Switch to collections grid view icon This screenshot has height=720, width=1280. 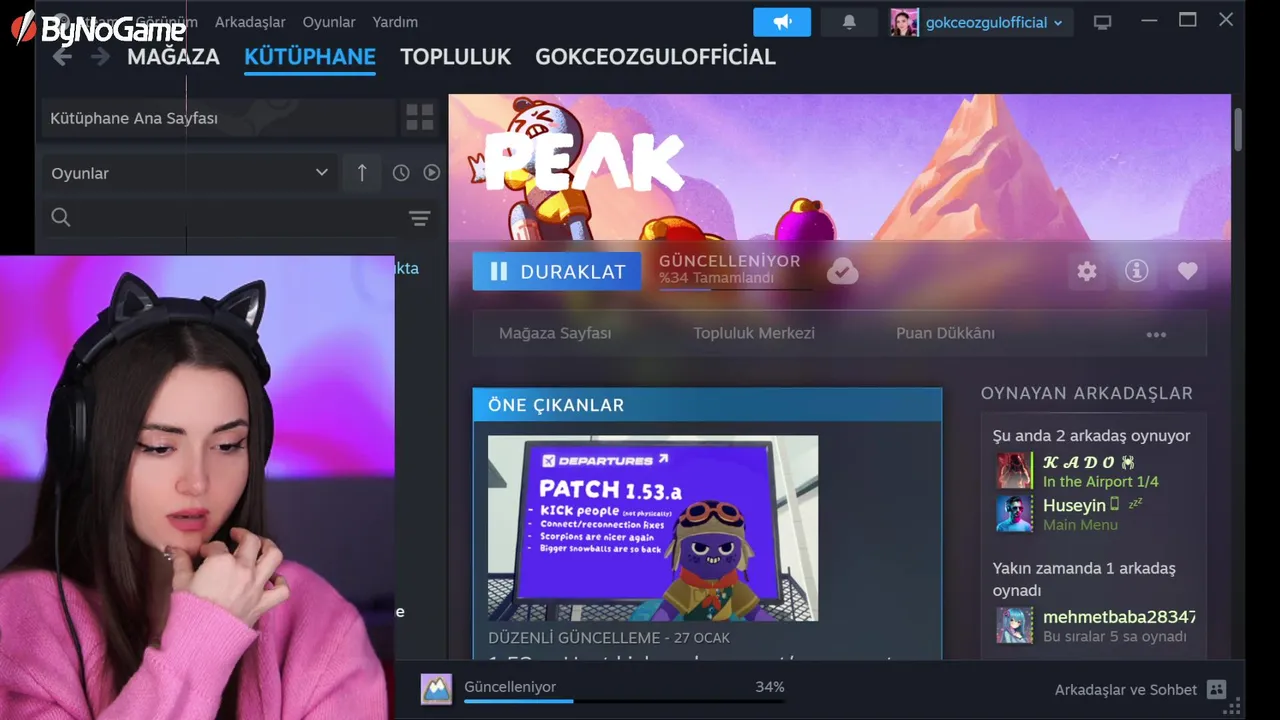tap(420, 118)
